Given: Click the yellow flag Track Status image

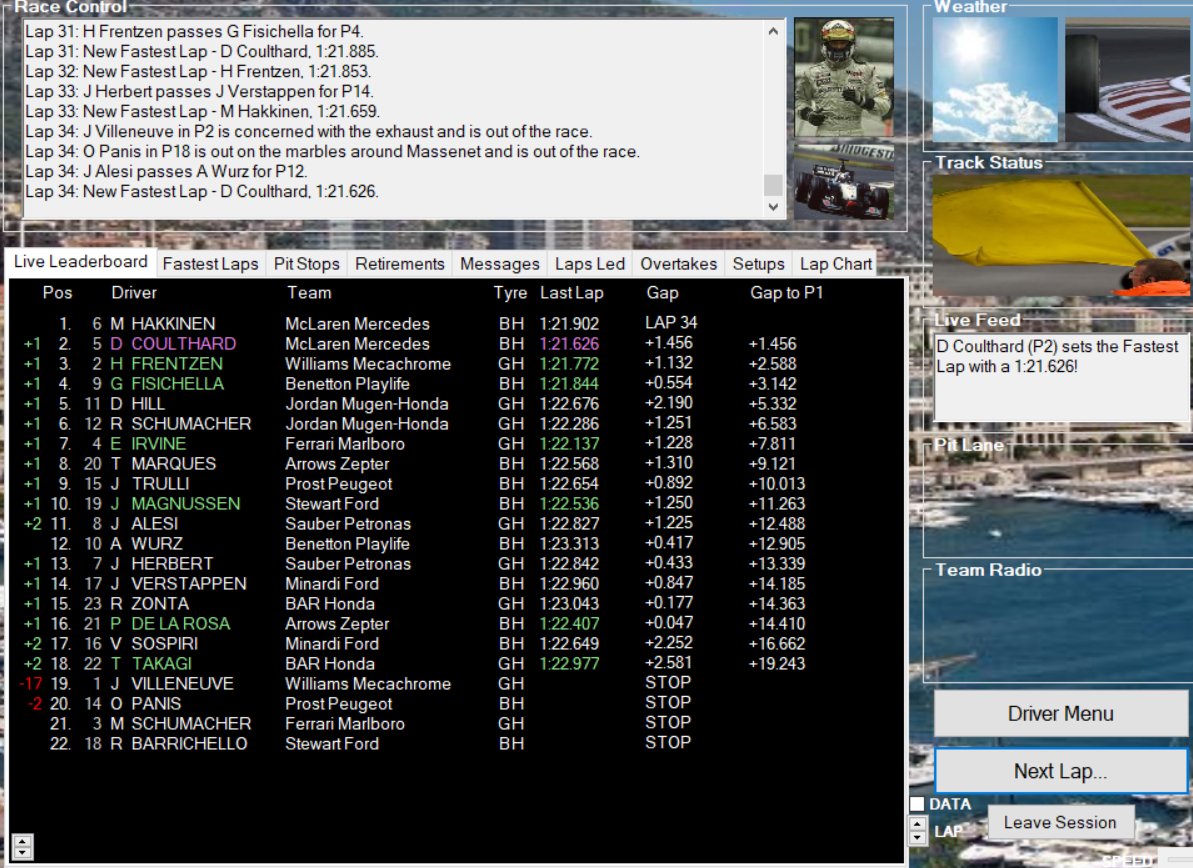Looking at the screenshot, I should click(x=1061, y=235).
